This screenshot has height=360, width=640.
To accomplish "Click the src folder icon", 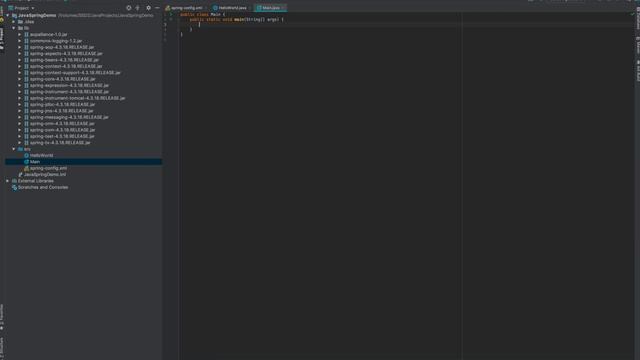I will point(20,149).
